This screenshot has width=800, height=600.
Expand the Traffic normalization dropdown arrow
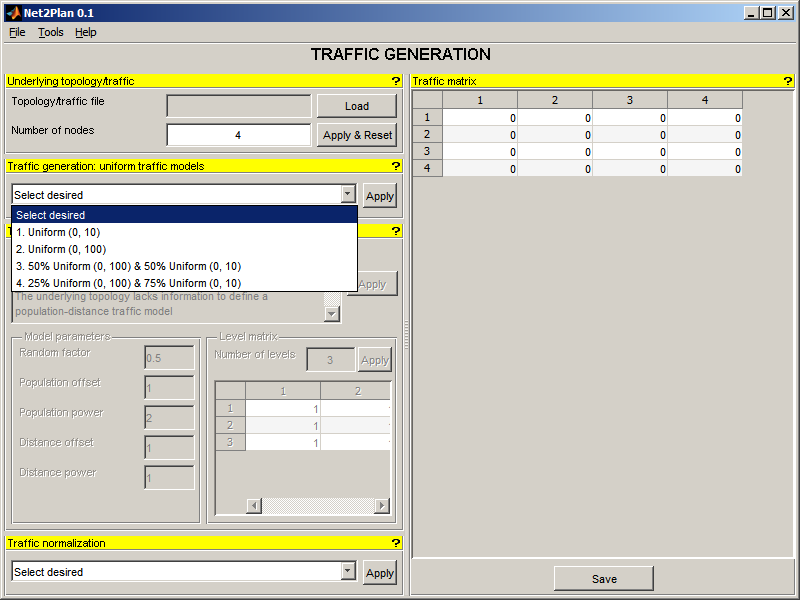(348, 571)
